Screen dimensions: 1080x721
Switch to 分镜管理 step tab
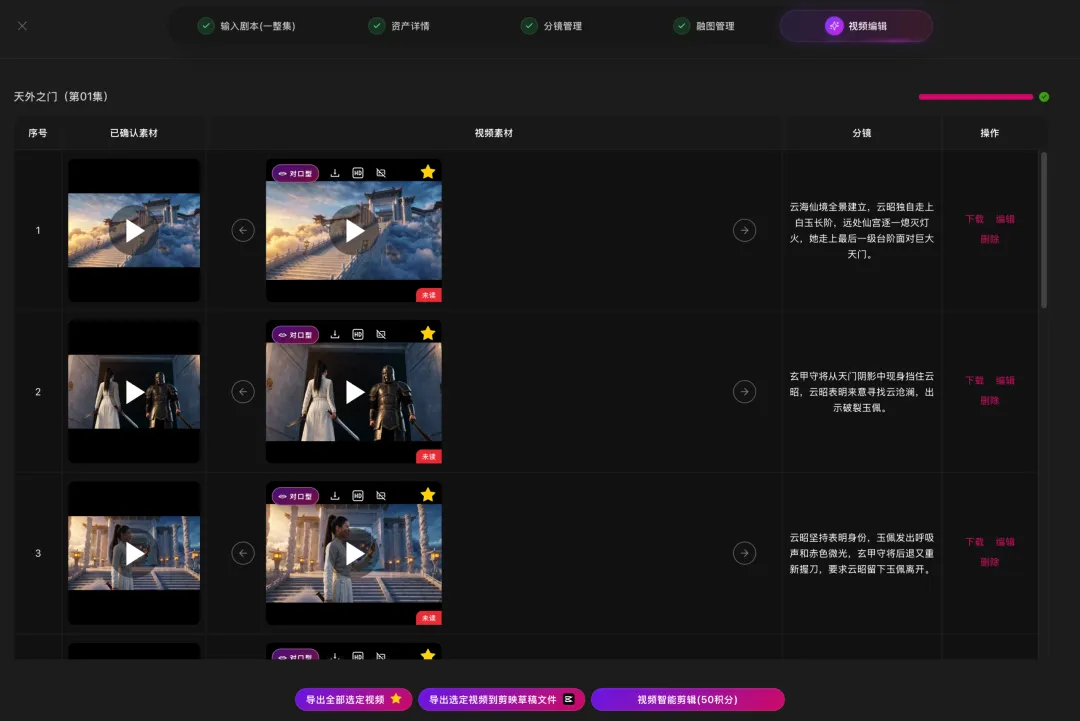coord(551,26)
